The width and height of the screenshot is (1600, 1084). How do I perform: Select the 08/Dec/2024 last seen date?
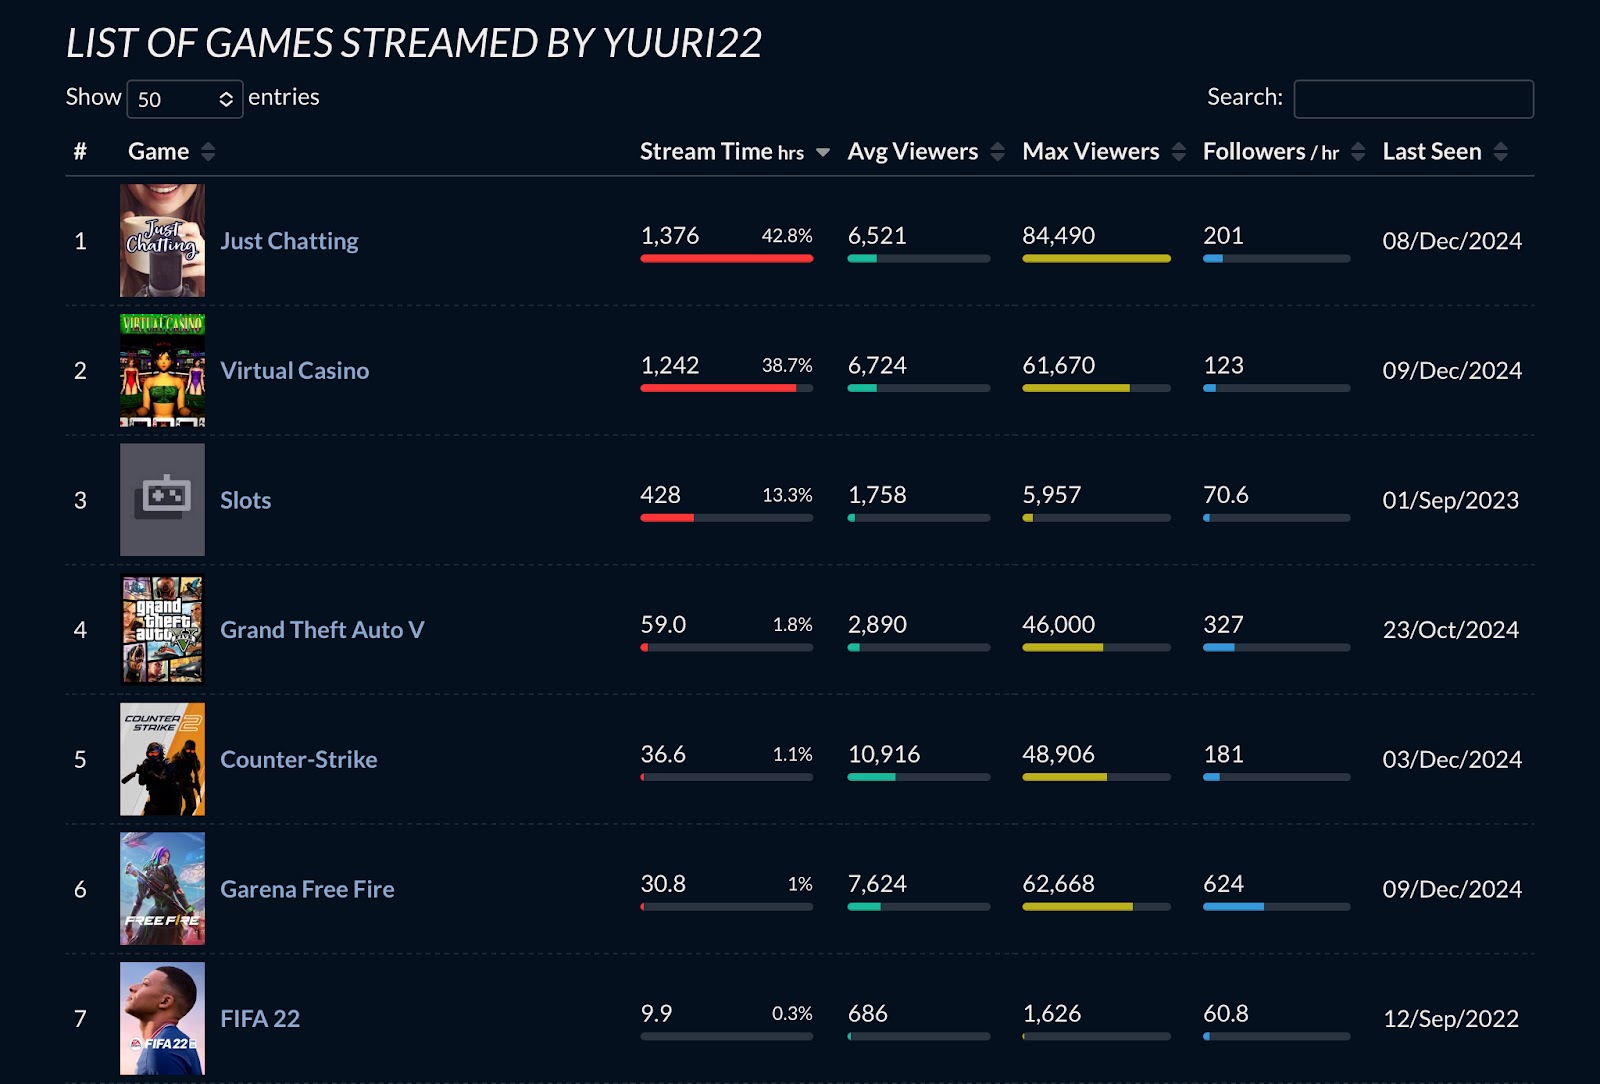[x=1452, y=241]
